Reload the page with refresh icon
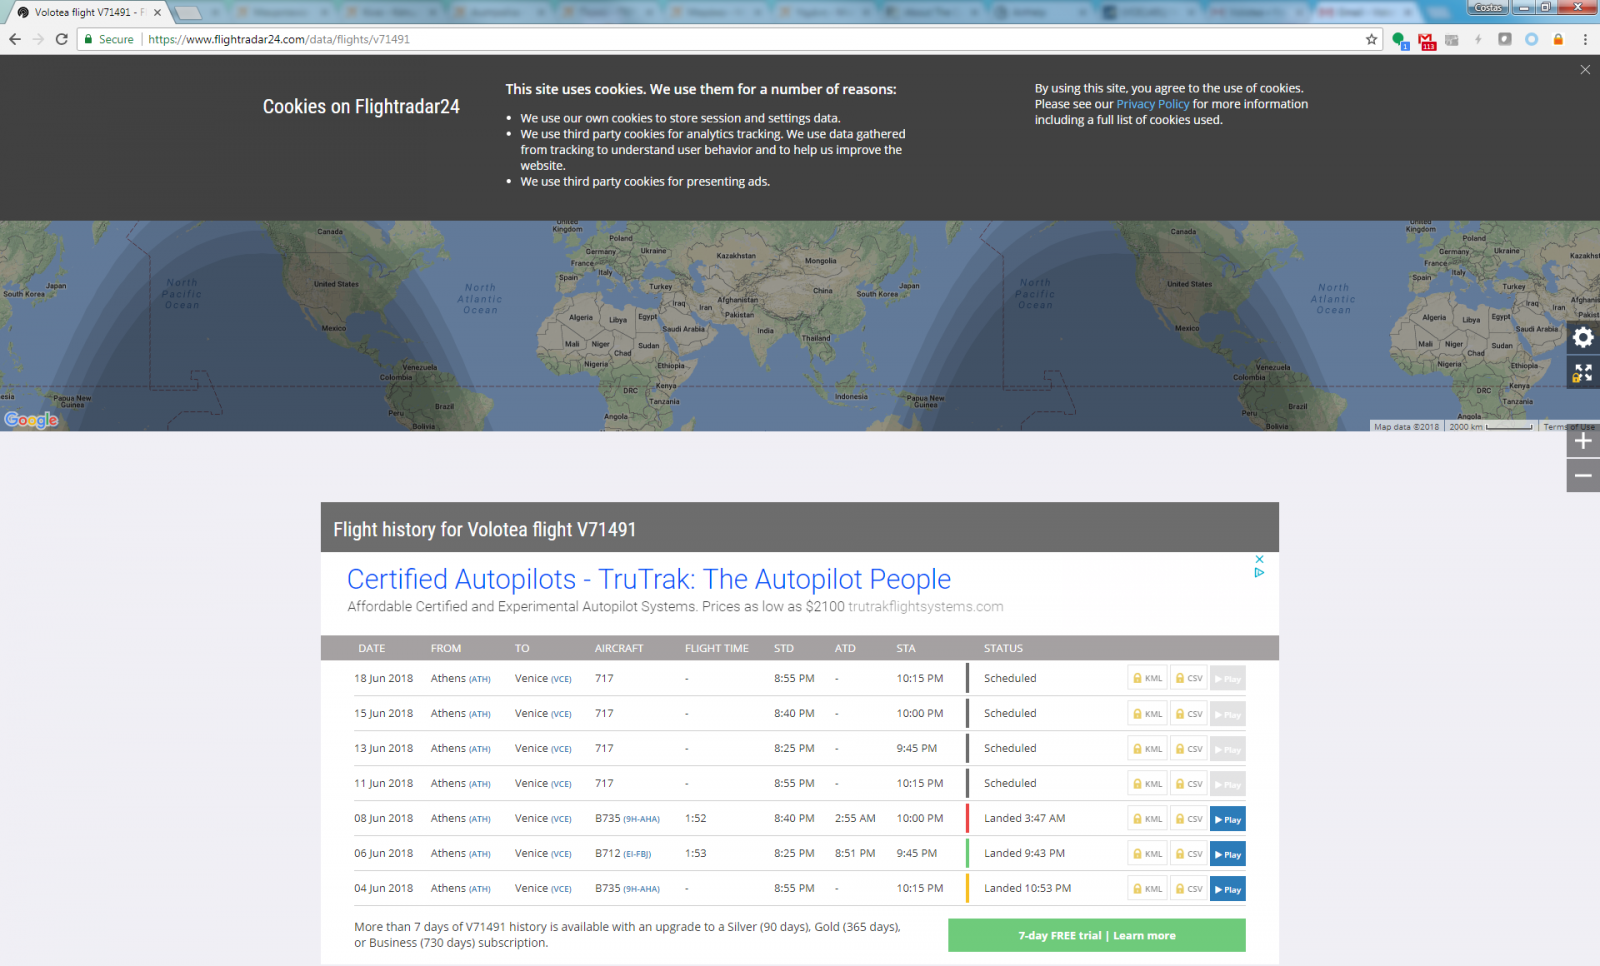Screen dimensions: 1600x966 pos(61,39)
